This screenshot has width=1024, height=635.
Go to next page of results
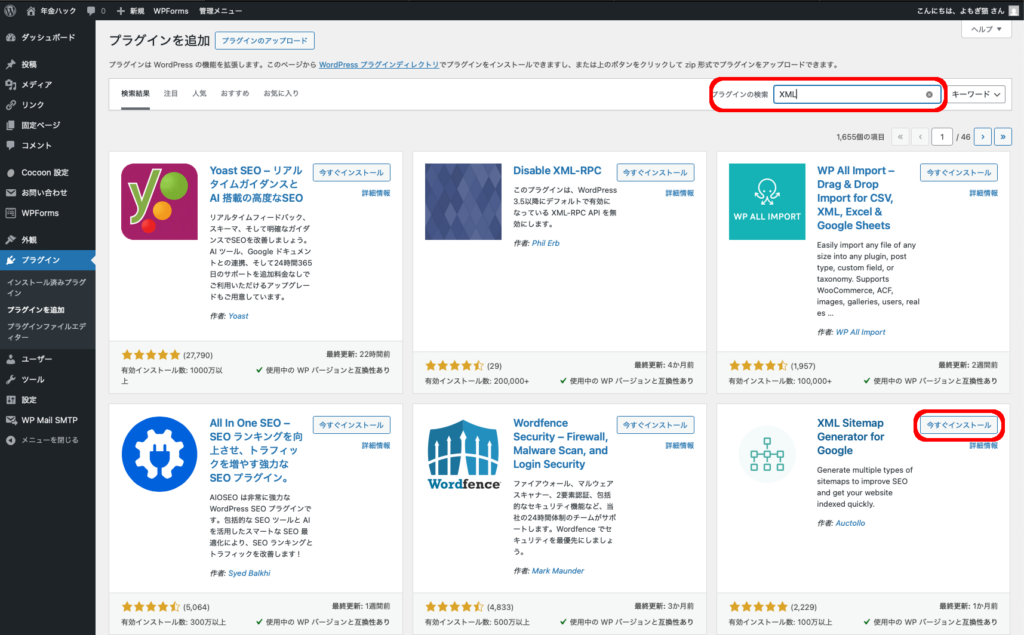coord(983,136)
